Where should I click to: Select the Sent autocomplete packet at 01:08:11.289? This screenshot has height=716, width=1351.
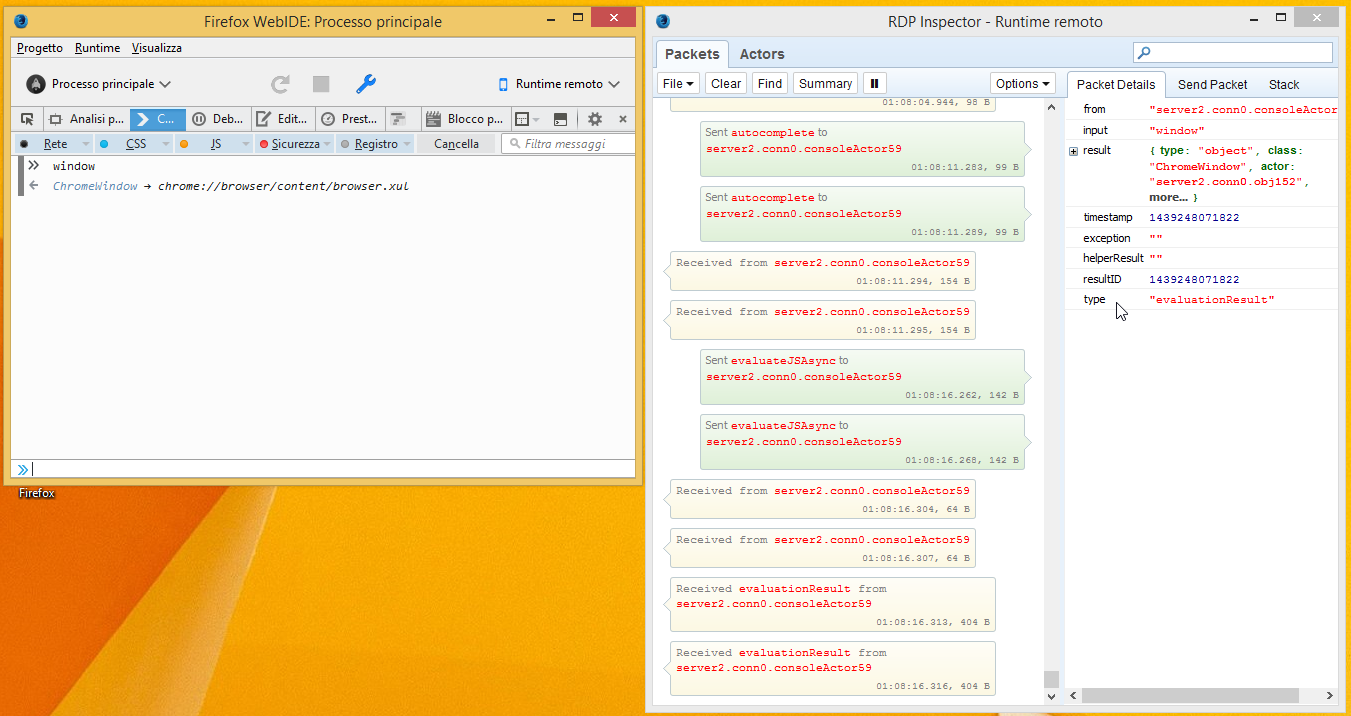862,214
